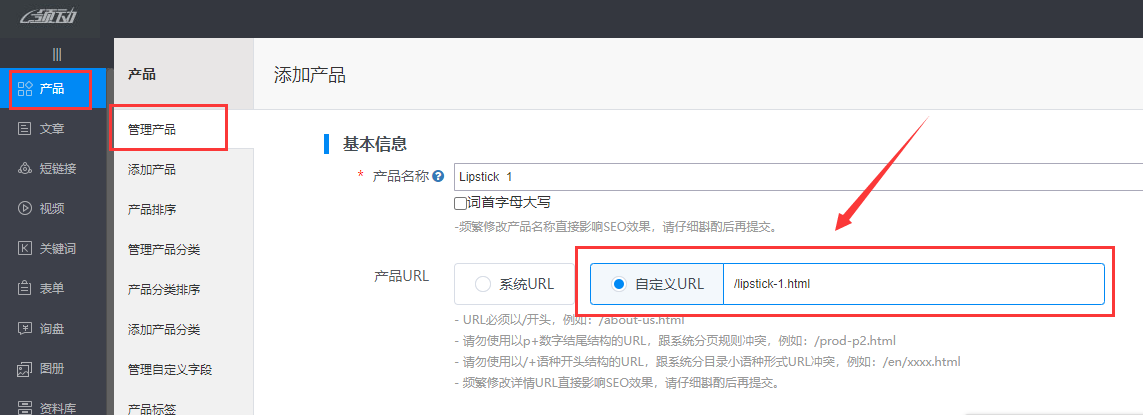Click the album picture icon
This screenshot has height=415, width=1143.
pyautogui.click(x=25, y=369)
